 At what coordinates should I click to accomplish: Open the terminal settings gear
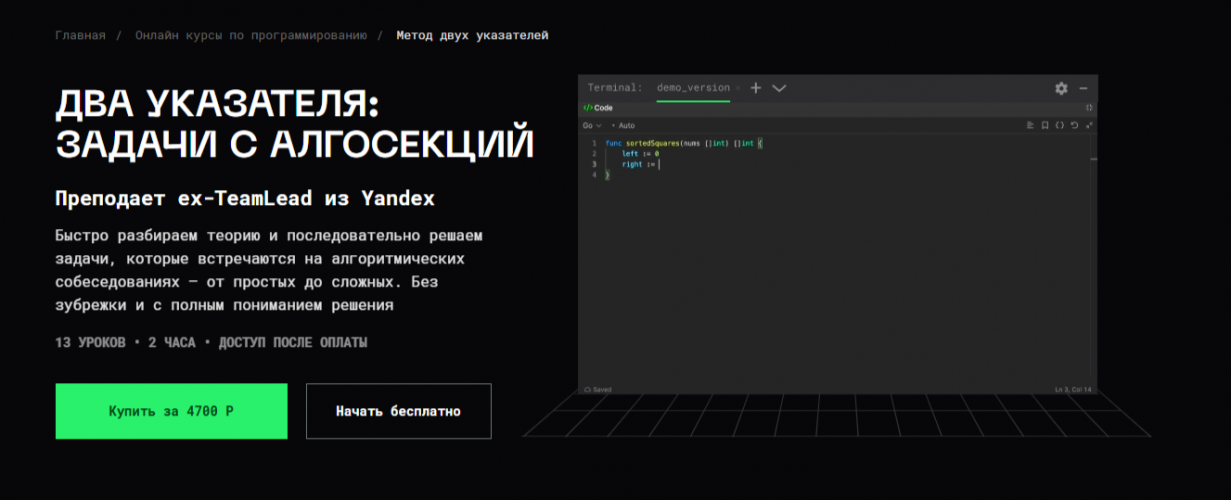pyautogui.click(x=1061, y=88)
